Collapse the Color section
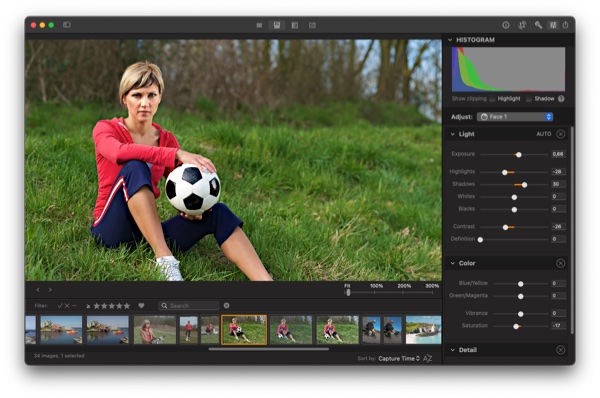This screenshot has width=600, height=398. coord(453,263)
